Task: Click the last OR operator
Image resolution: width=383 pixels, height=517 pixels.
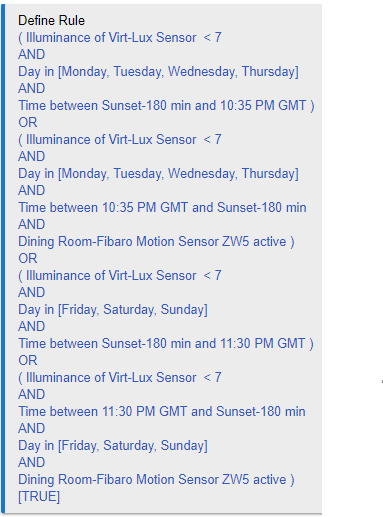Action: (28, 361)
